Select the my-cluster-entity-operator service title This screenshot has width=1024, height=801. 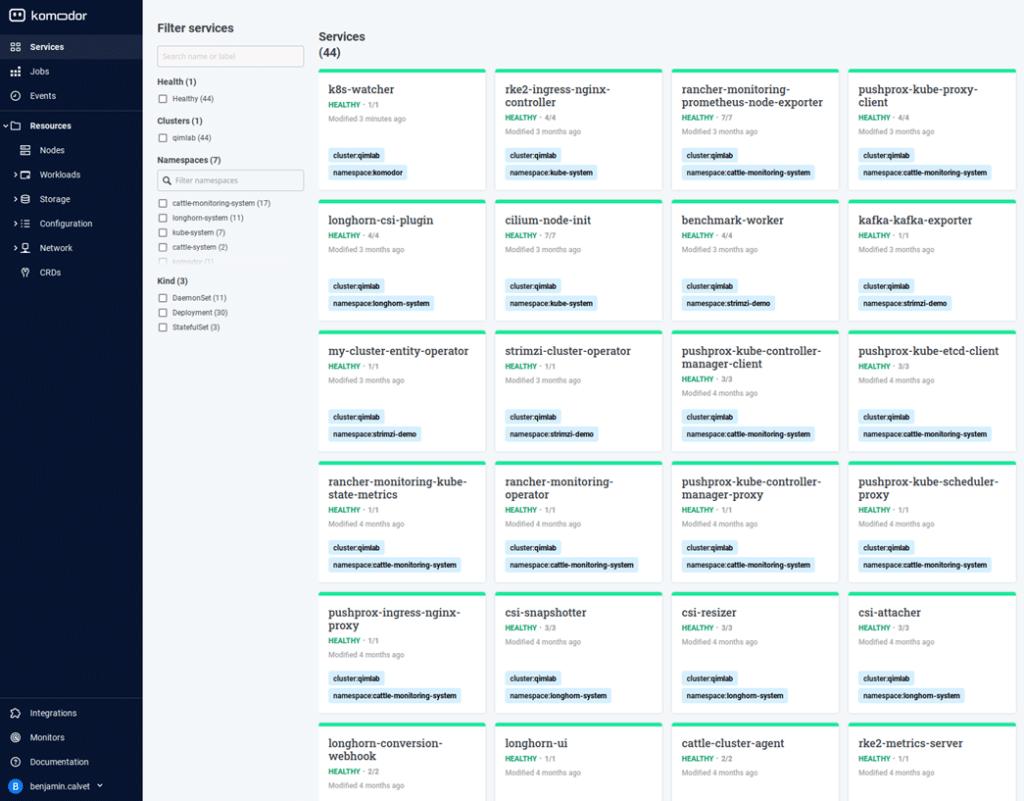pos(398,351)
